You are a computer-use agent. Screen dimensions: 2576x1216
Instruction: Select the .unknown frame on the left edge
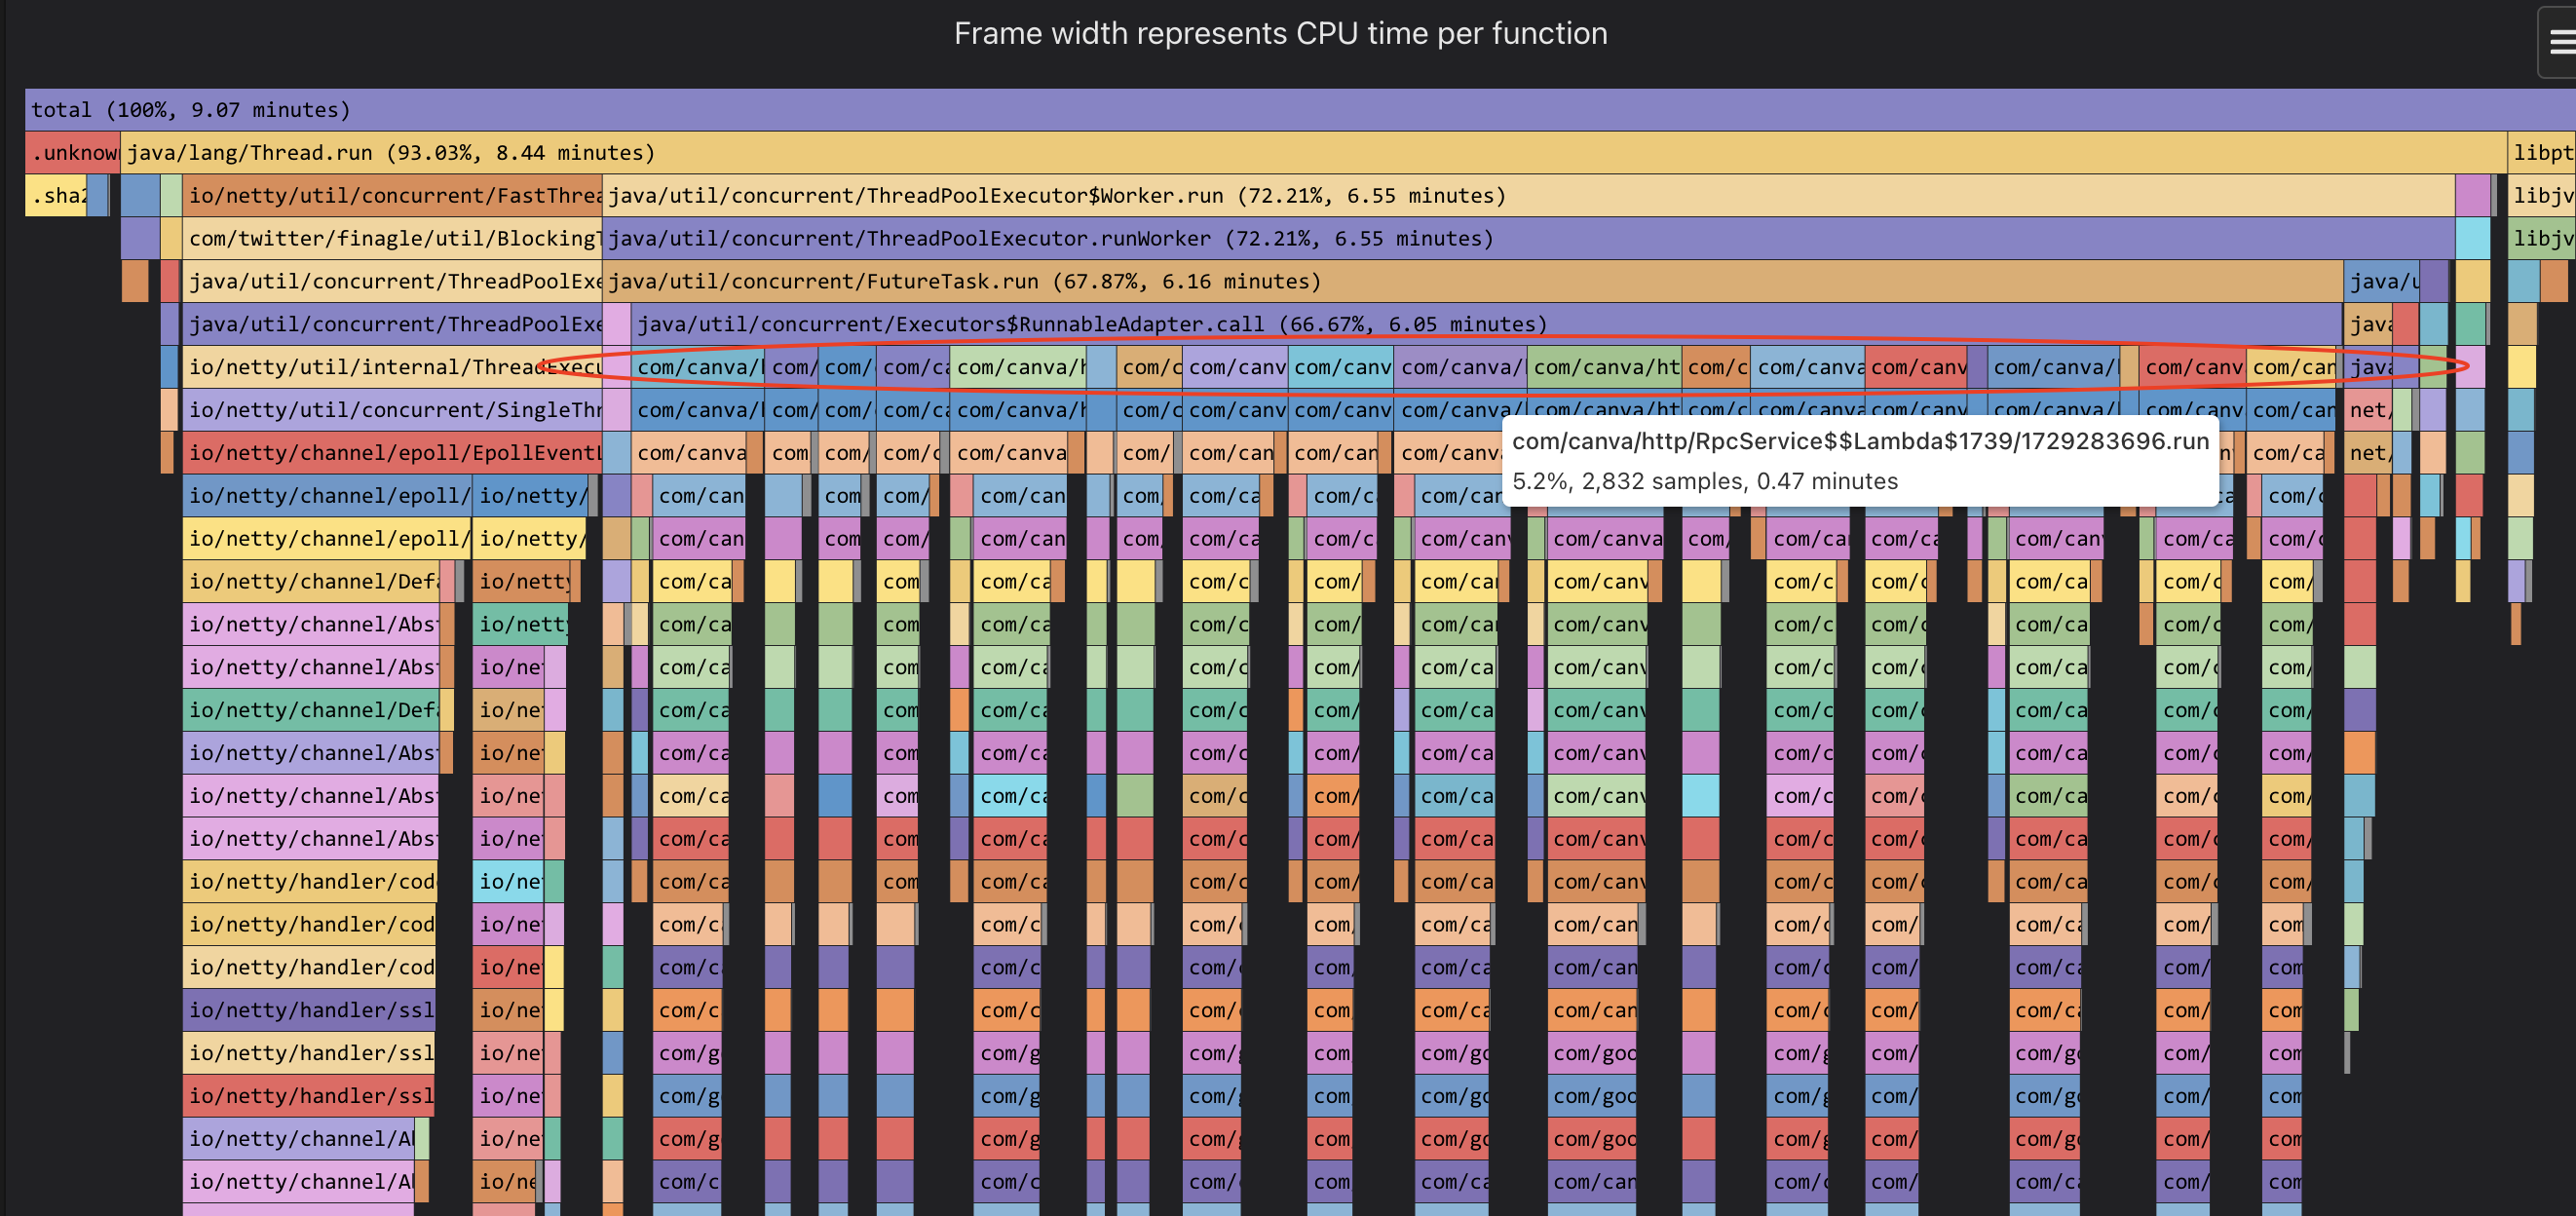70,152
